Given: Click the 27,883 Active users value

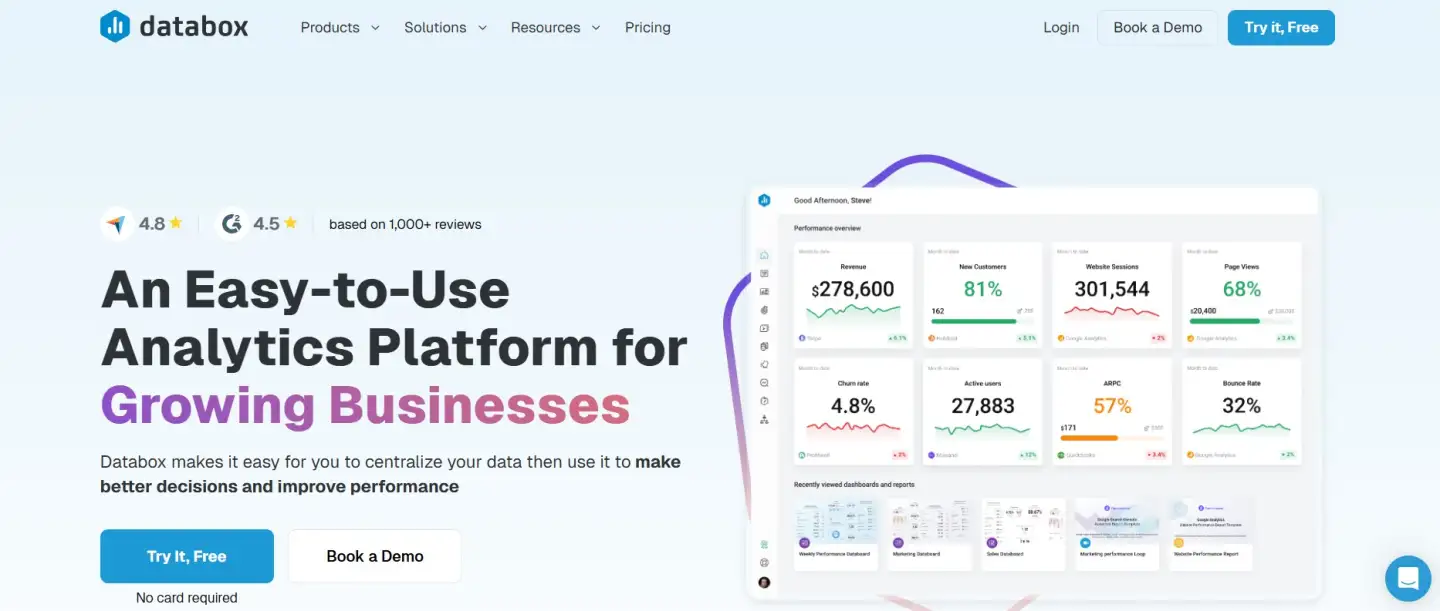Looking at the screenshot, I should pos(983,406).
